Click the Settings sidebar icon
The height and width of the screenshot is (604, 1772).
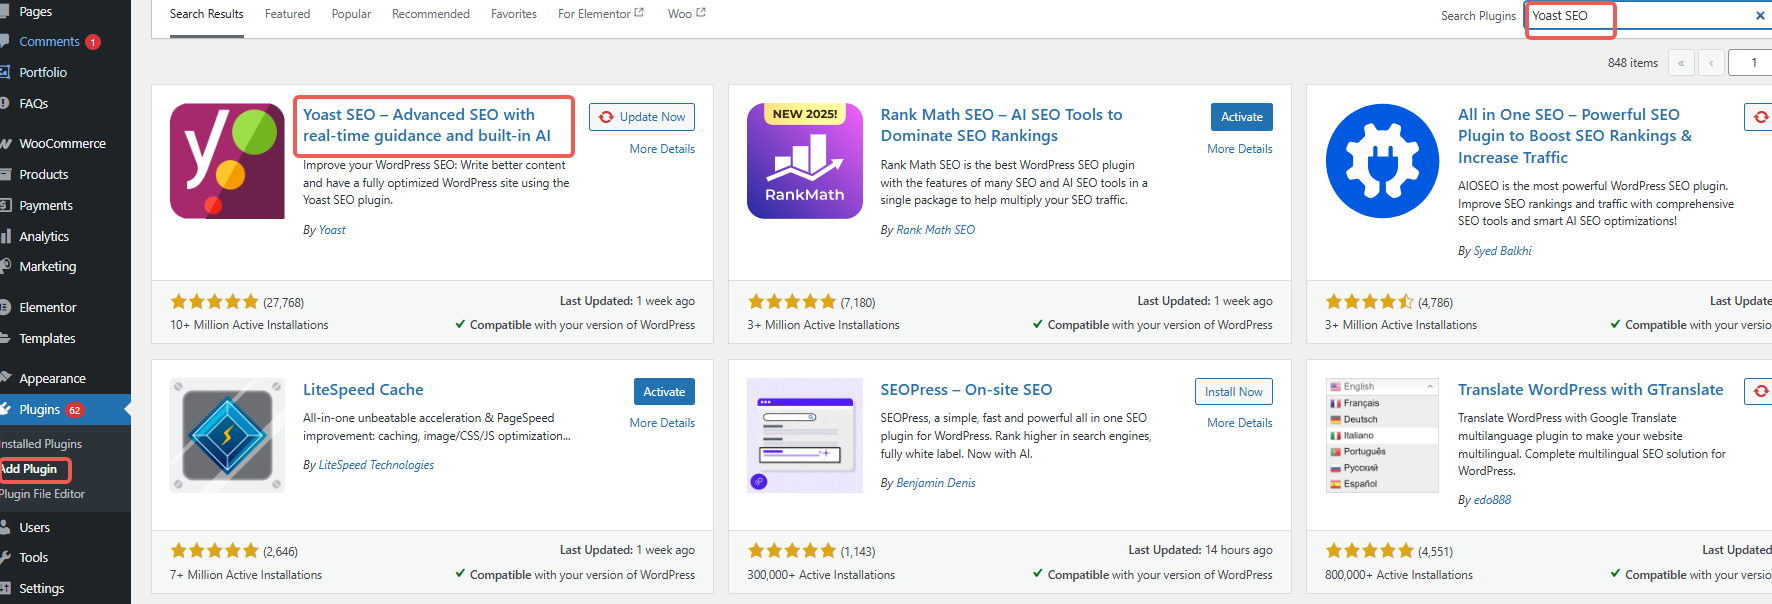[x=4, y=589]
